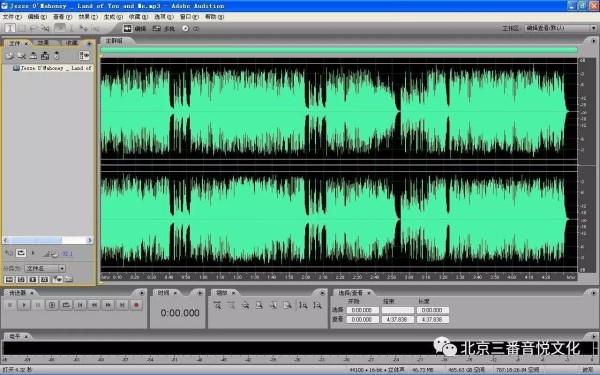Image resolution: width=600 pixels, height=375 pixels.
Task: Open the workspace dropdown at top right
Action: coord(561,28)
